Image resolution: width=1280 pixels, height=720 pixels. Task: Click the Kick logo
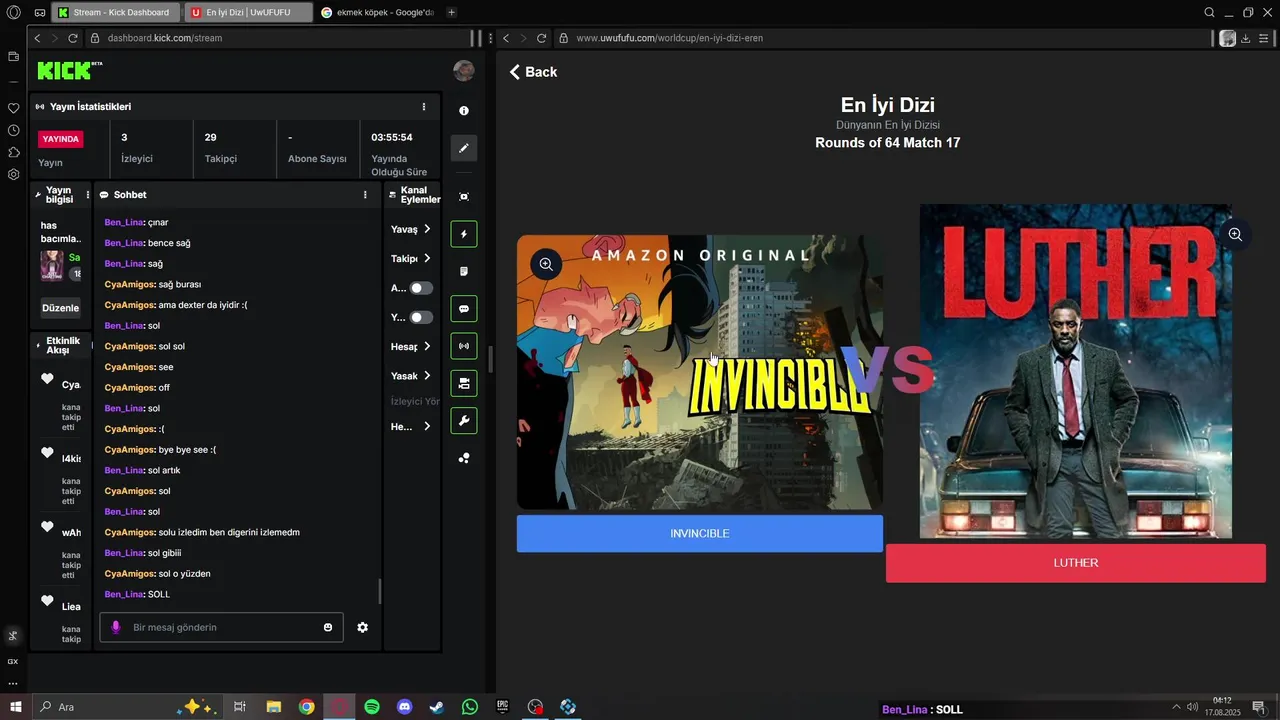[70, 70]
